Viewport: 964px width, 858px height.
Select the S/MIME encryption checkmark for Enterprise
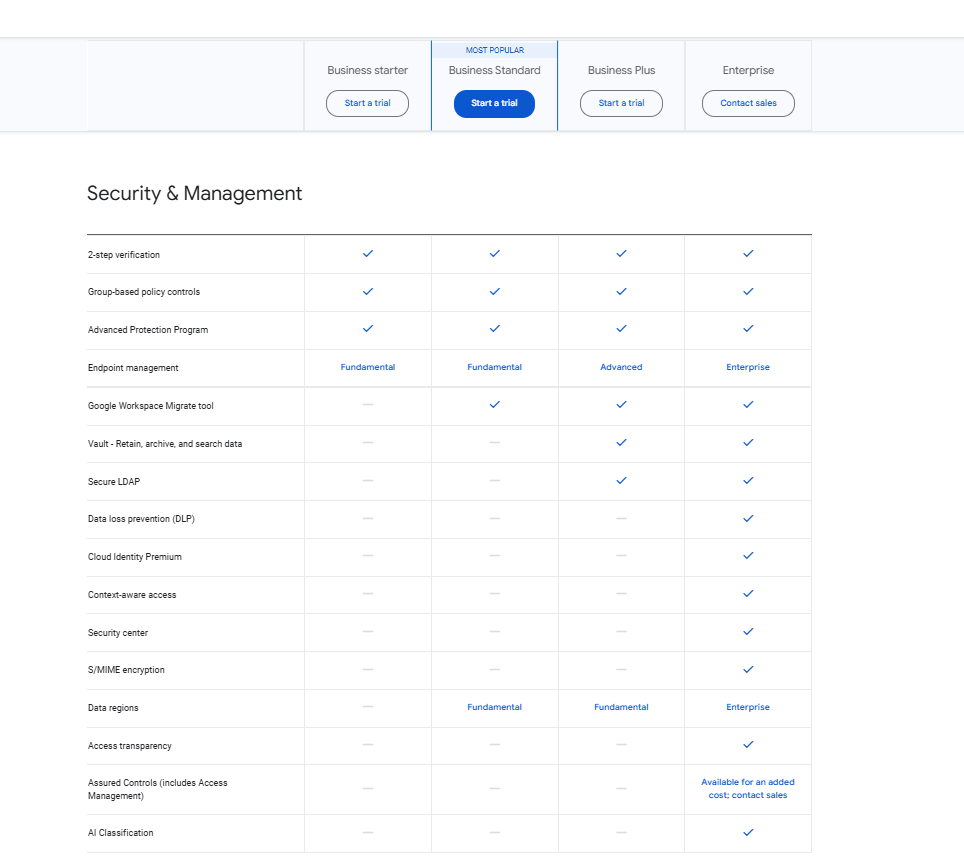748,669
